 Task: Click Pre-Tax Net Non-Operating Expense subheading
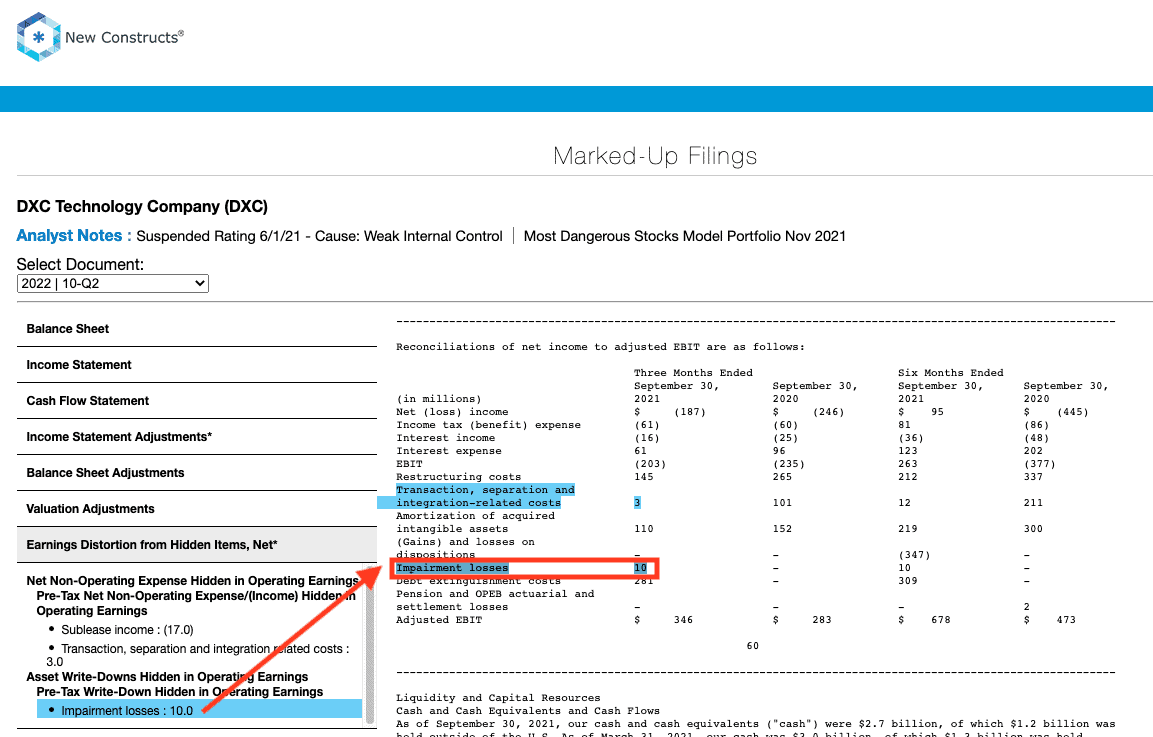tap(196, 603)
